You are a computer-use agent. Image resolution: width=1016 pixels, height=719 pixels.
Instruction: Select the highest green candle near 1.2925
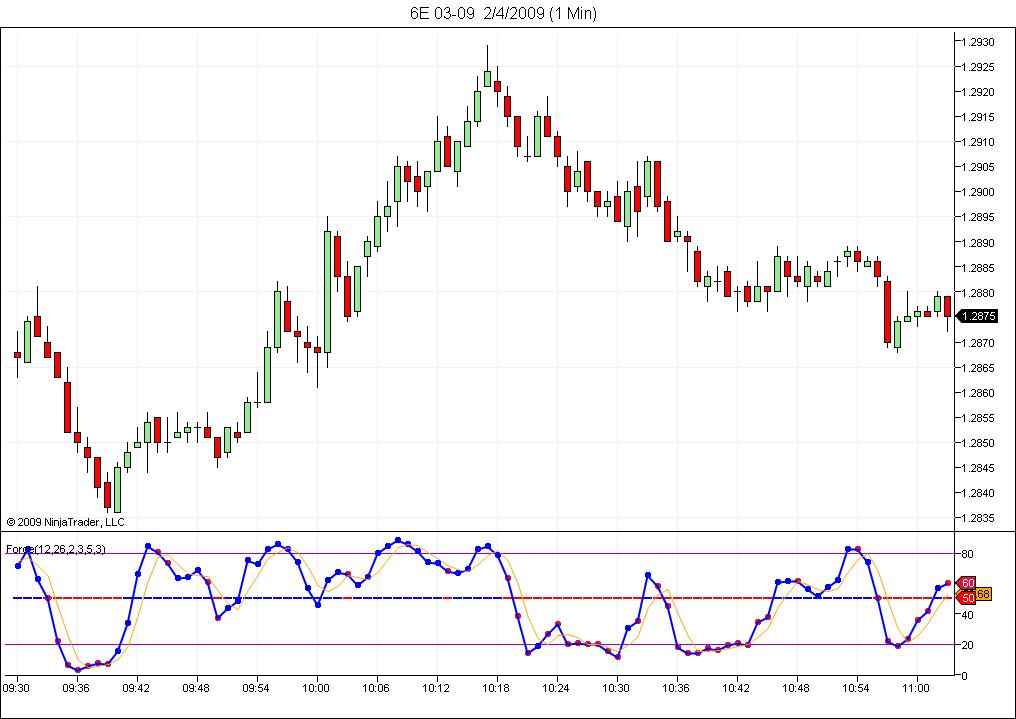point(487,78)
